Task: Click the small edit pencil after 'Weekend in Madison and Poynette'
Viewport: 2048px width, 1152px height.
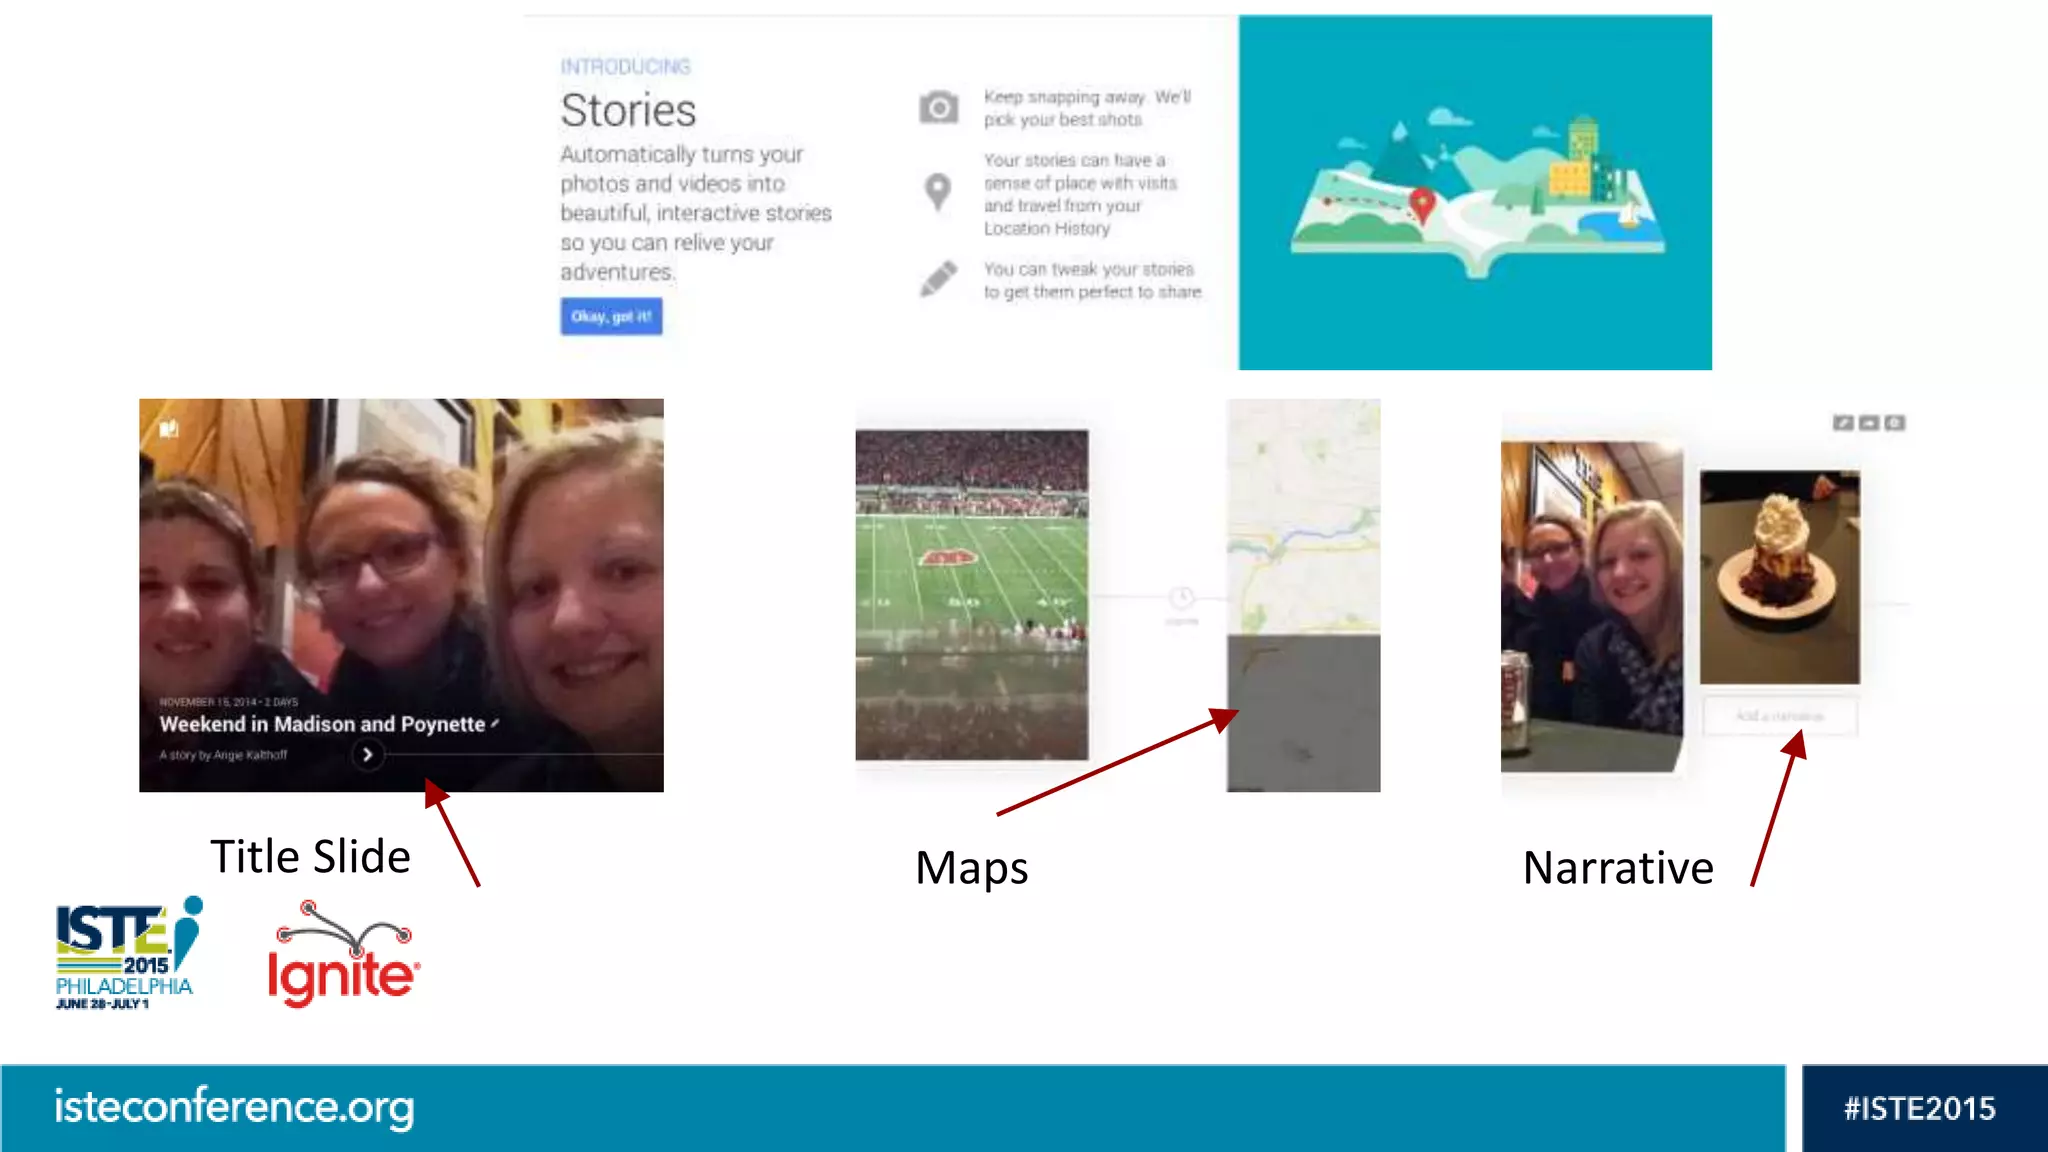Action: (x=495, y=722)
